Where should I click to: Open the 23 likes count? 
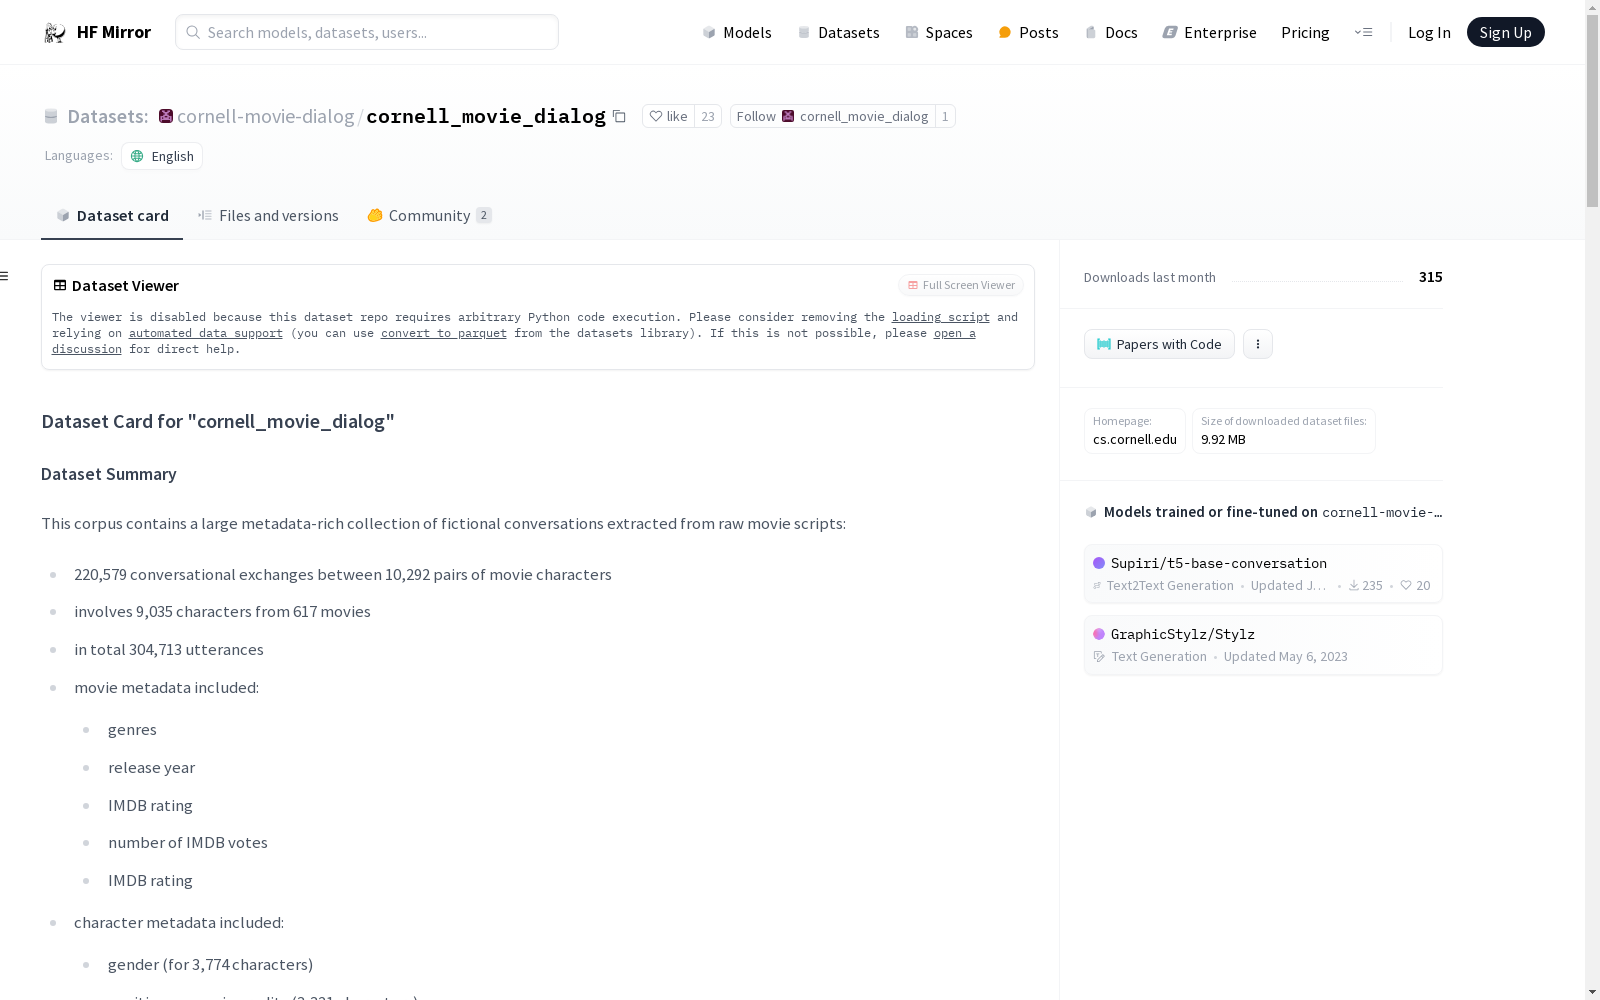click(708, 117)
